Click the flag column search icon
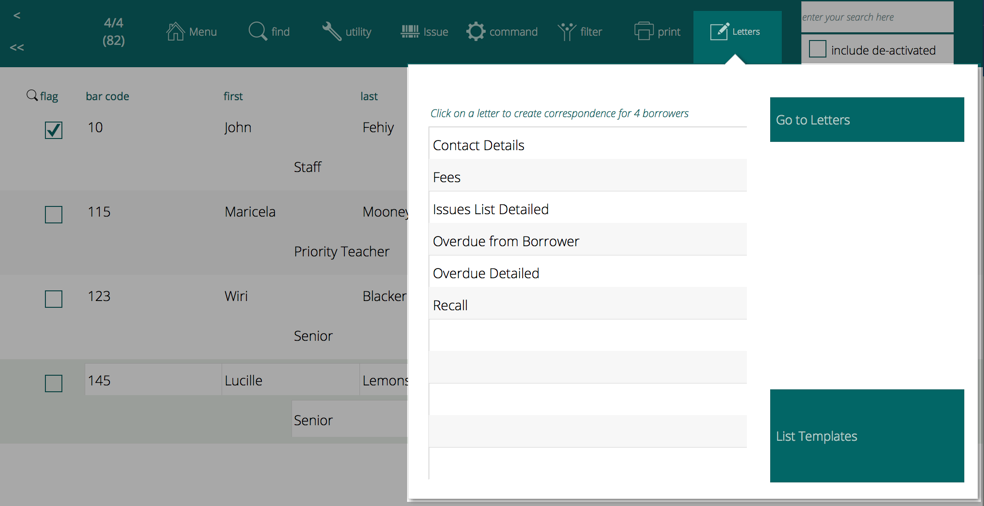This screenshot has height=506, width=984. pyautogui.click(x=32, y=96)
